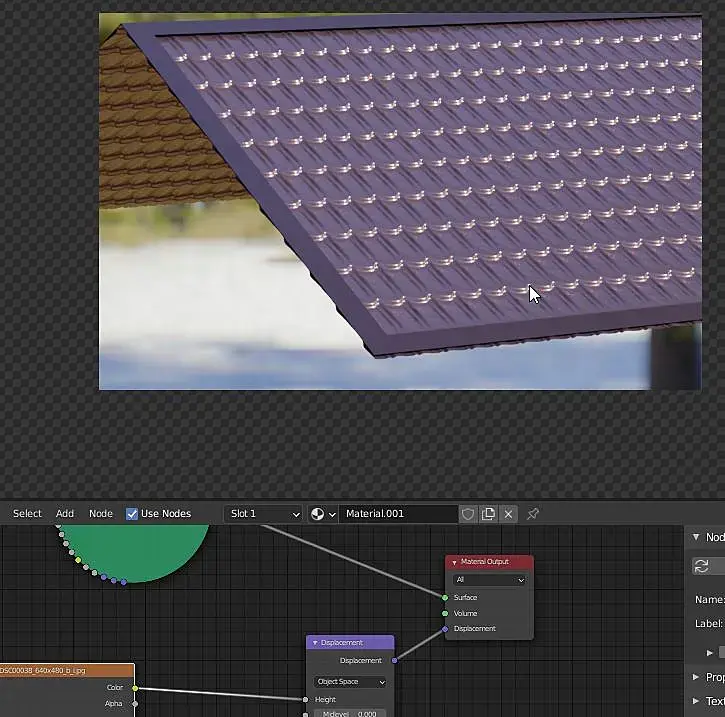
Task: Select the DSC00038 image texture node header
Action: click(67, 670)
